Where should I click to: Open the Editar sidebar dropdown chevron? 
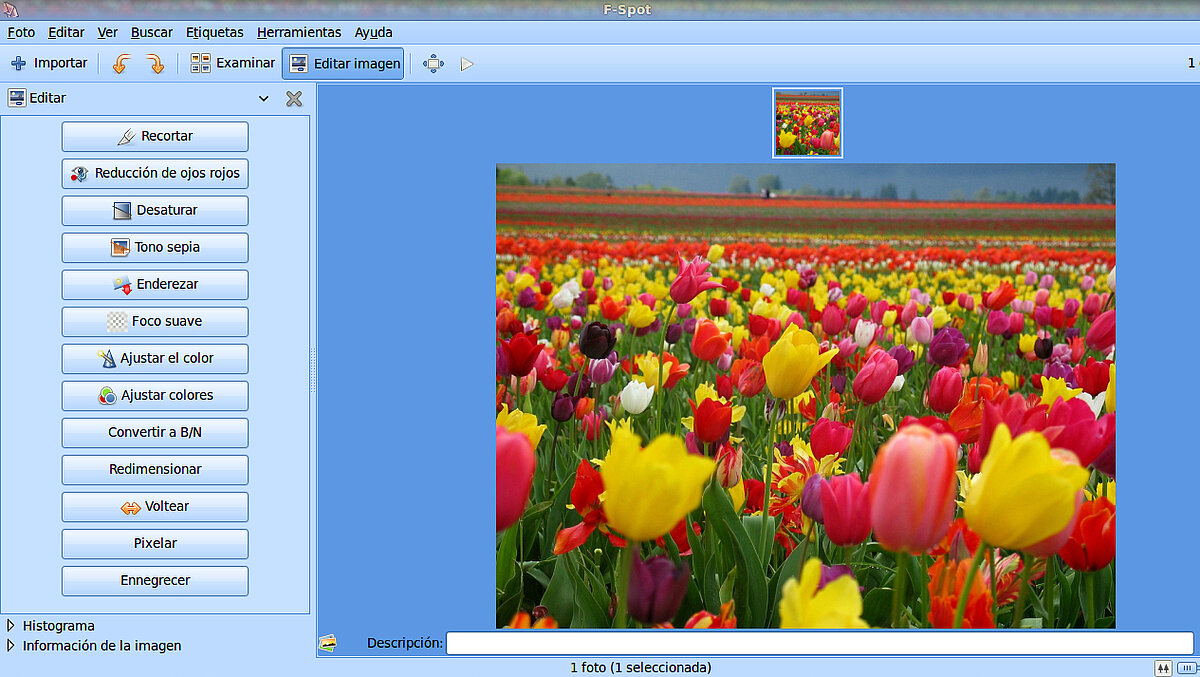[264, 99]
